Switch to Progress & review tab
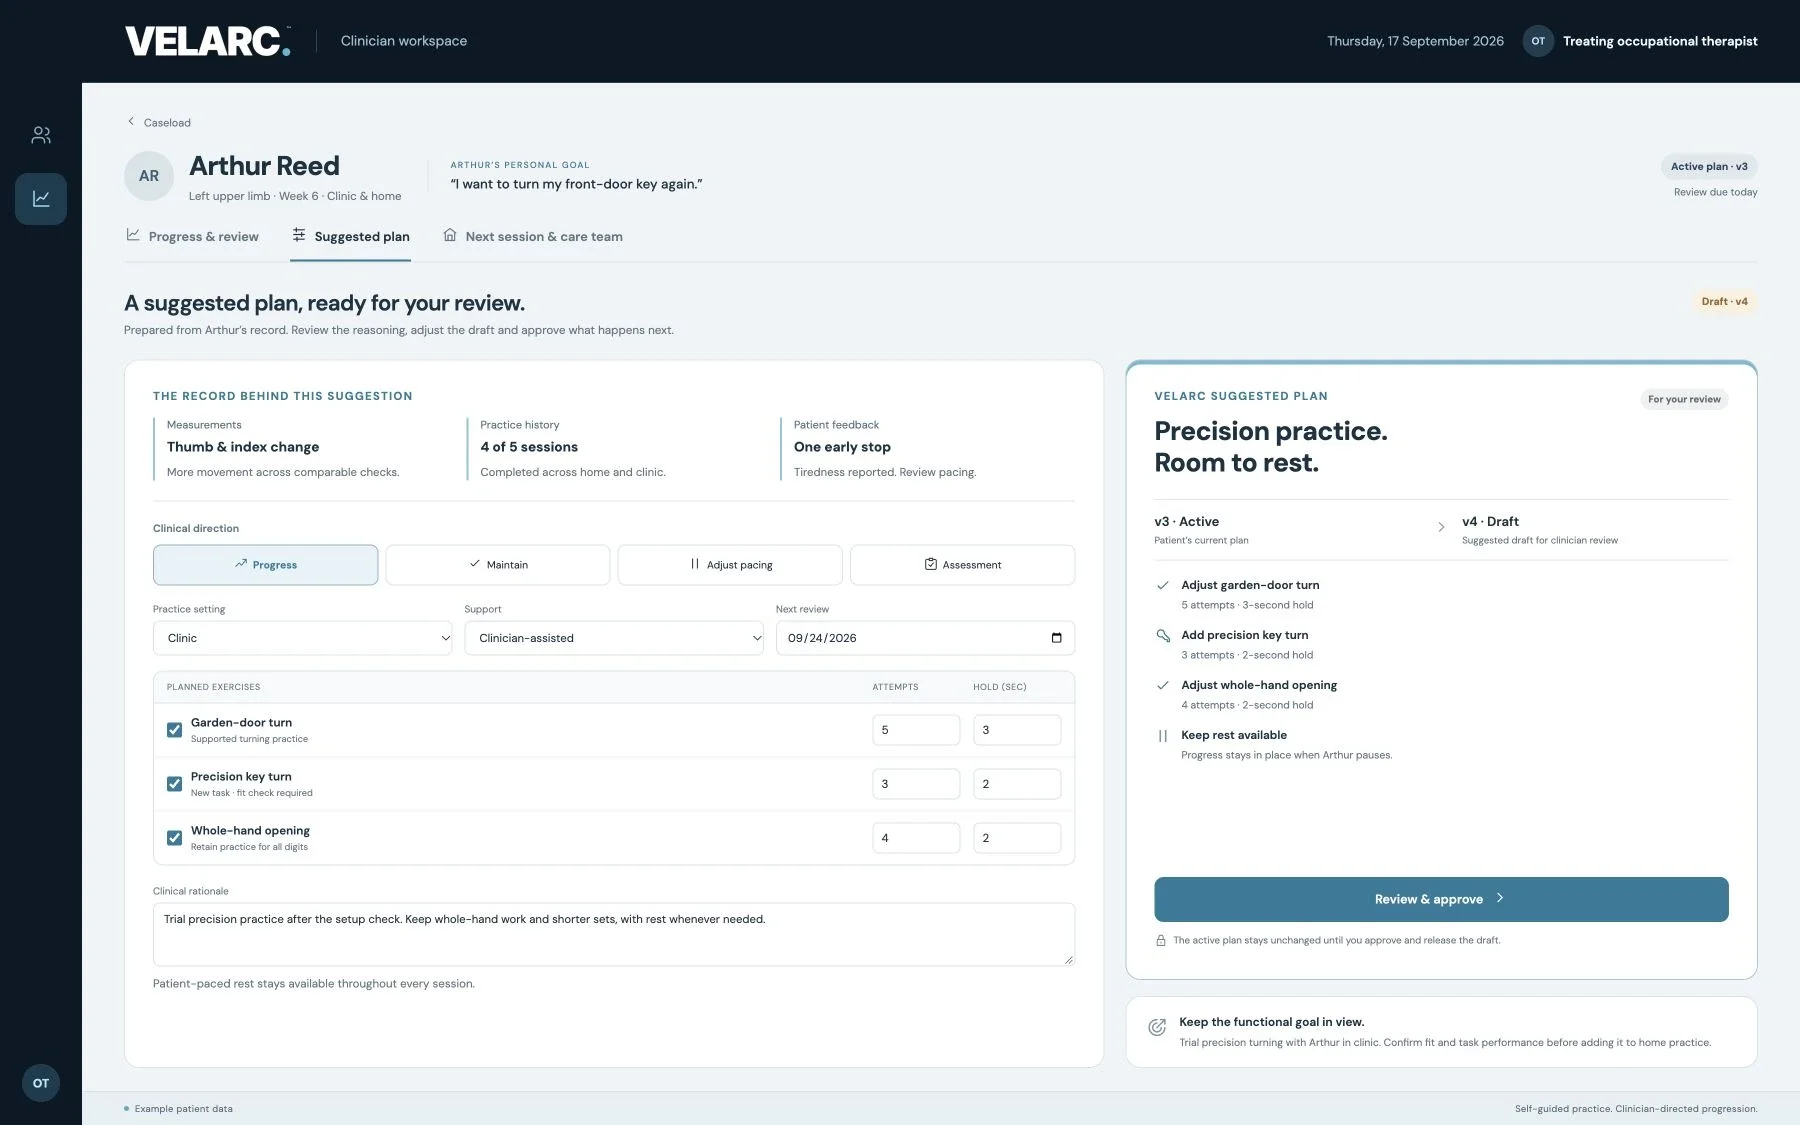 click(x=192, y=237)
